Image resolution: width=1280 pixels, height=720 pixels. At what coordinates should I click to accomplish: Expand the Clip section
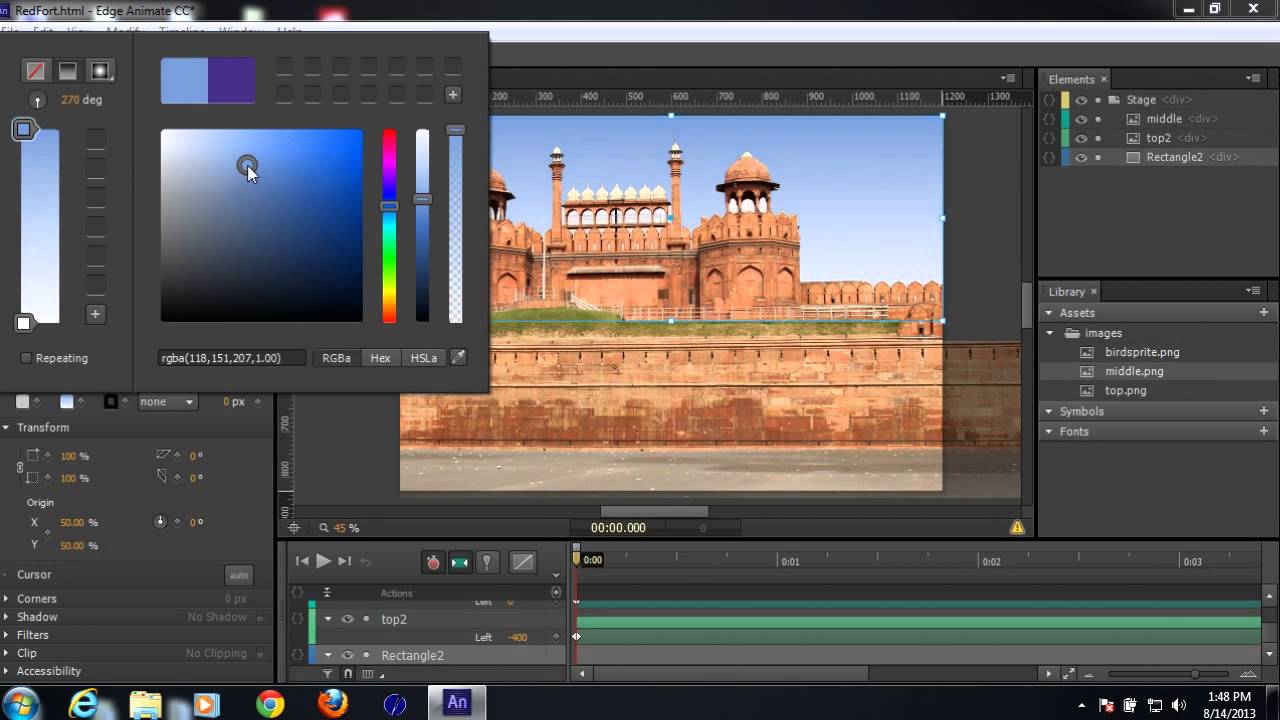(x=6, y=653)
